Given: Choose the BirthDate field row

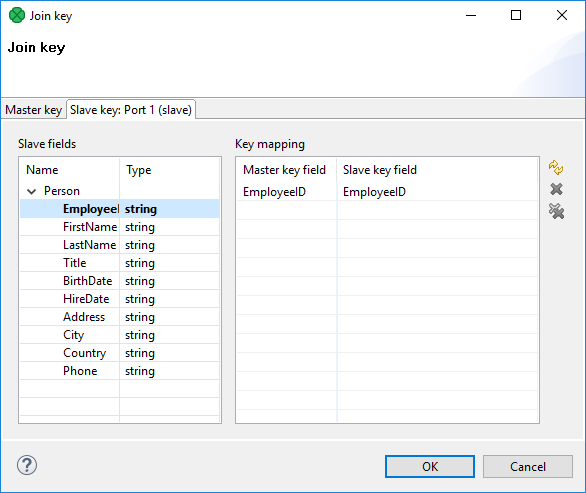Looking at the screenshot, I should click(120, 281).
